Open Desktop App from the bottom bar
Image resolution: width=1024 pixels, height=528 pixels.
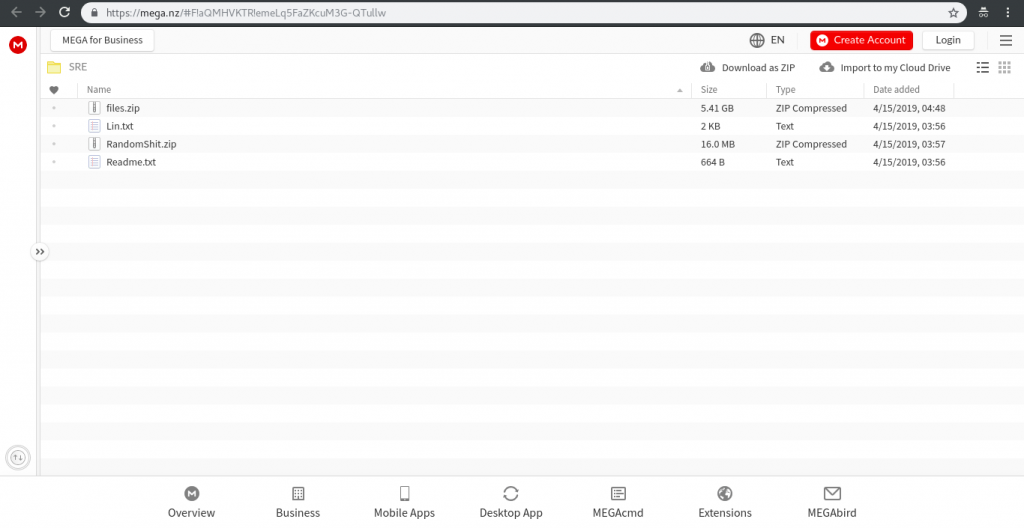point(511,503)
